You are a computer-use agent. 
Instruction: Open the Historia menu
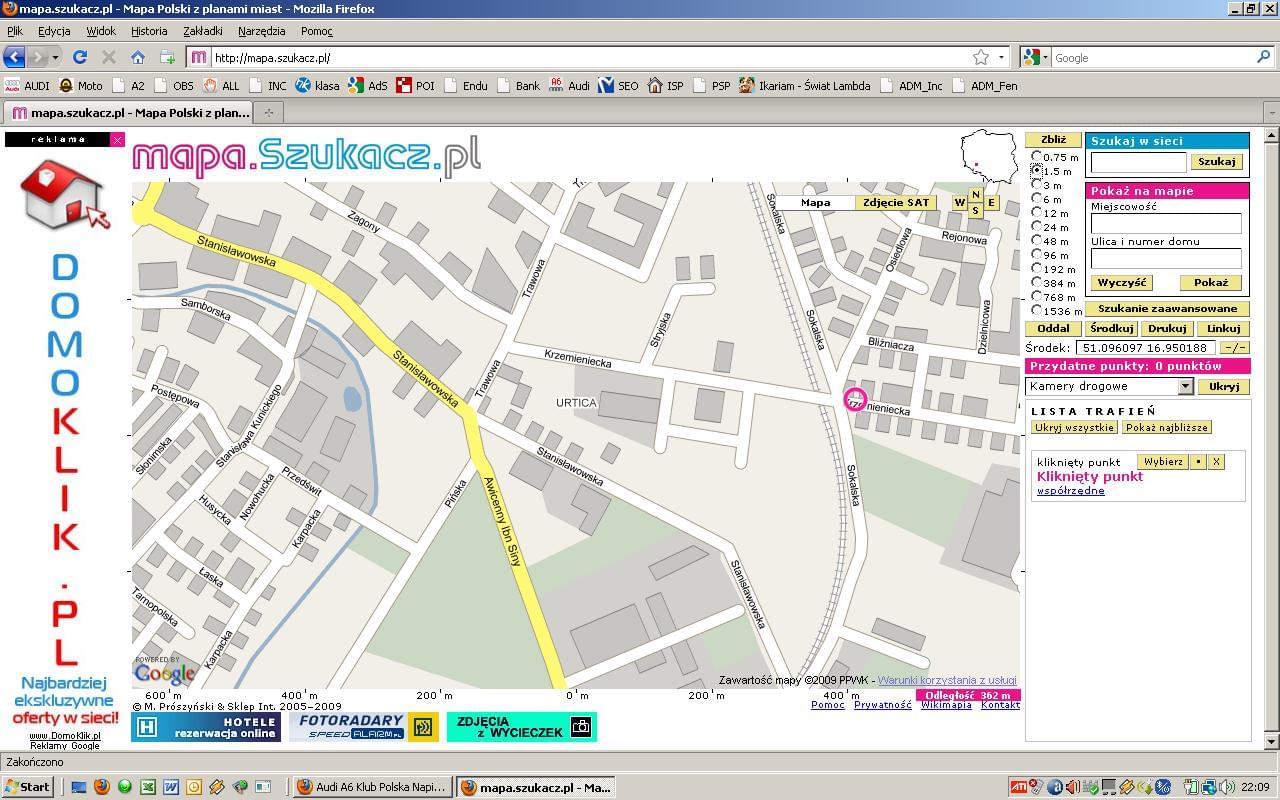click(x=149, y=31)
